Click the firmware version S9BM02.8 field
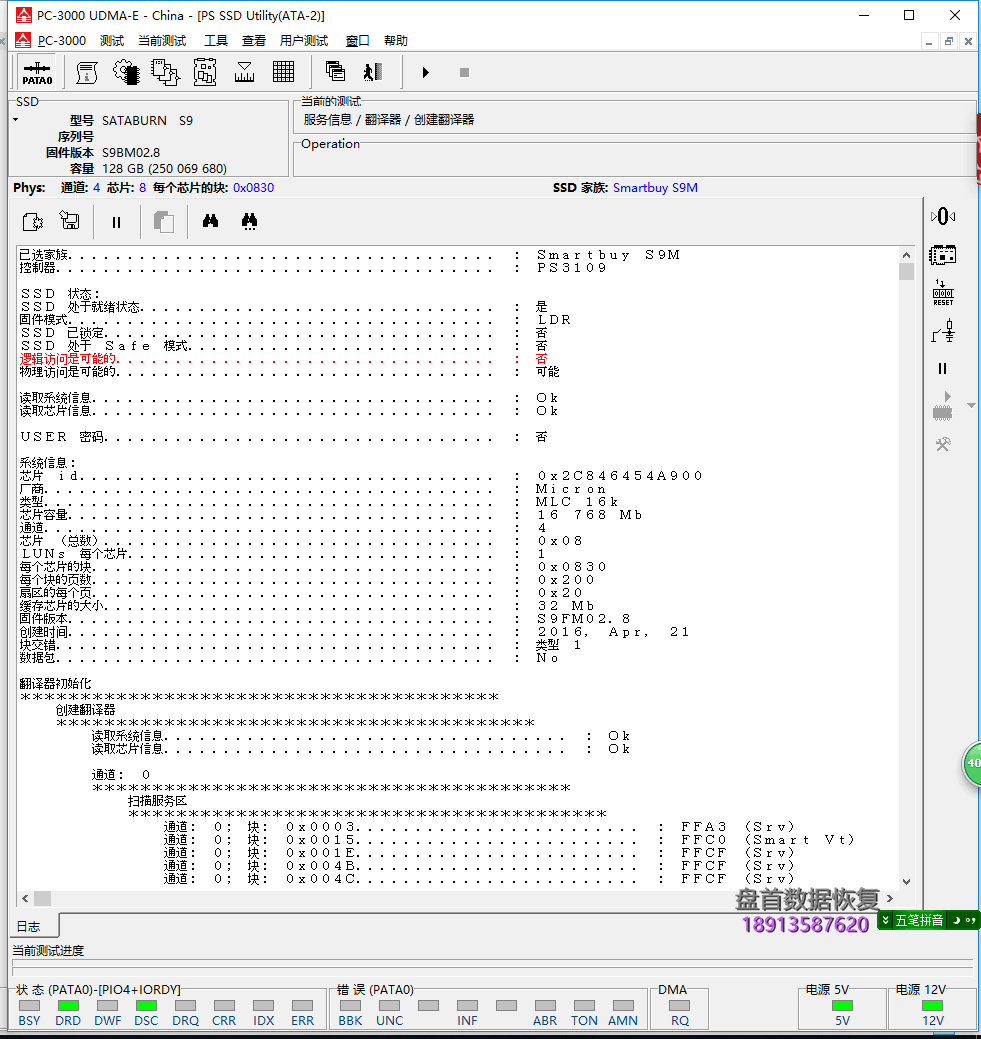Screen dimensions: 981x1039 [131, 152]
